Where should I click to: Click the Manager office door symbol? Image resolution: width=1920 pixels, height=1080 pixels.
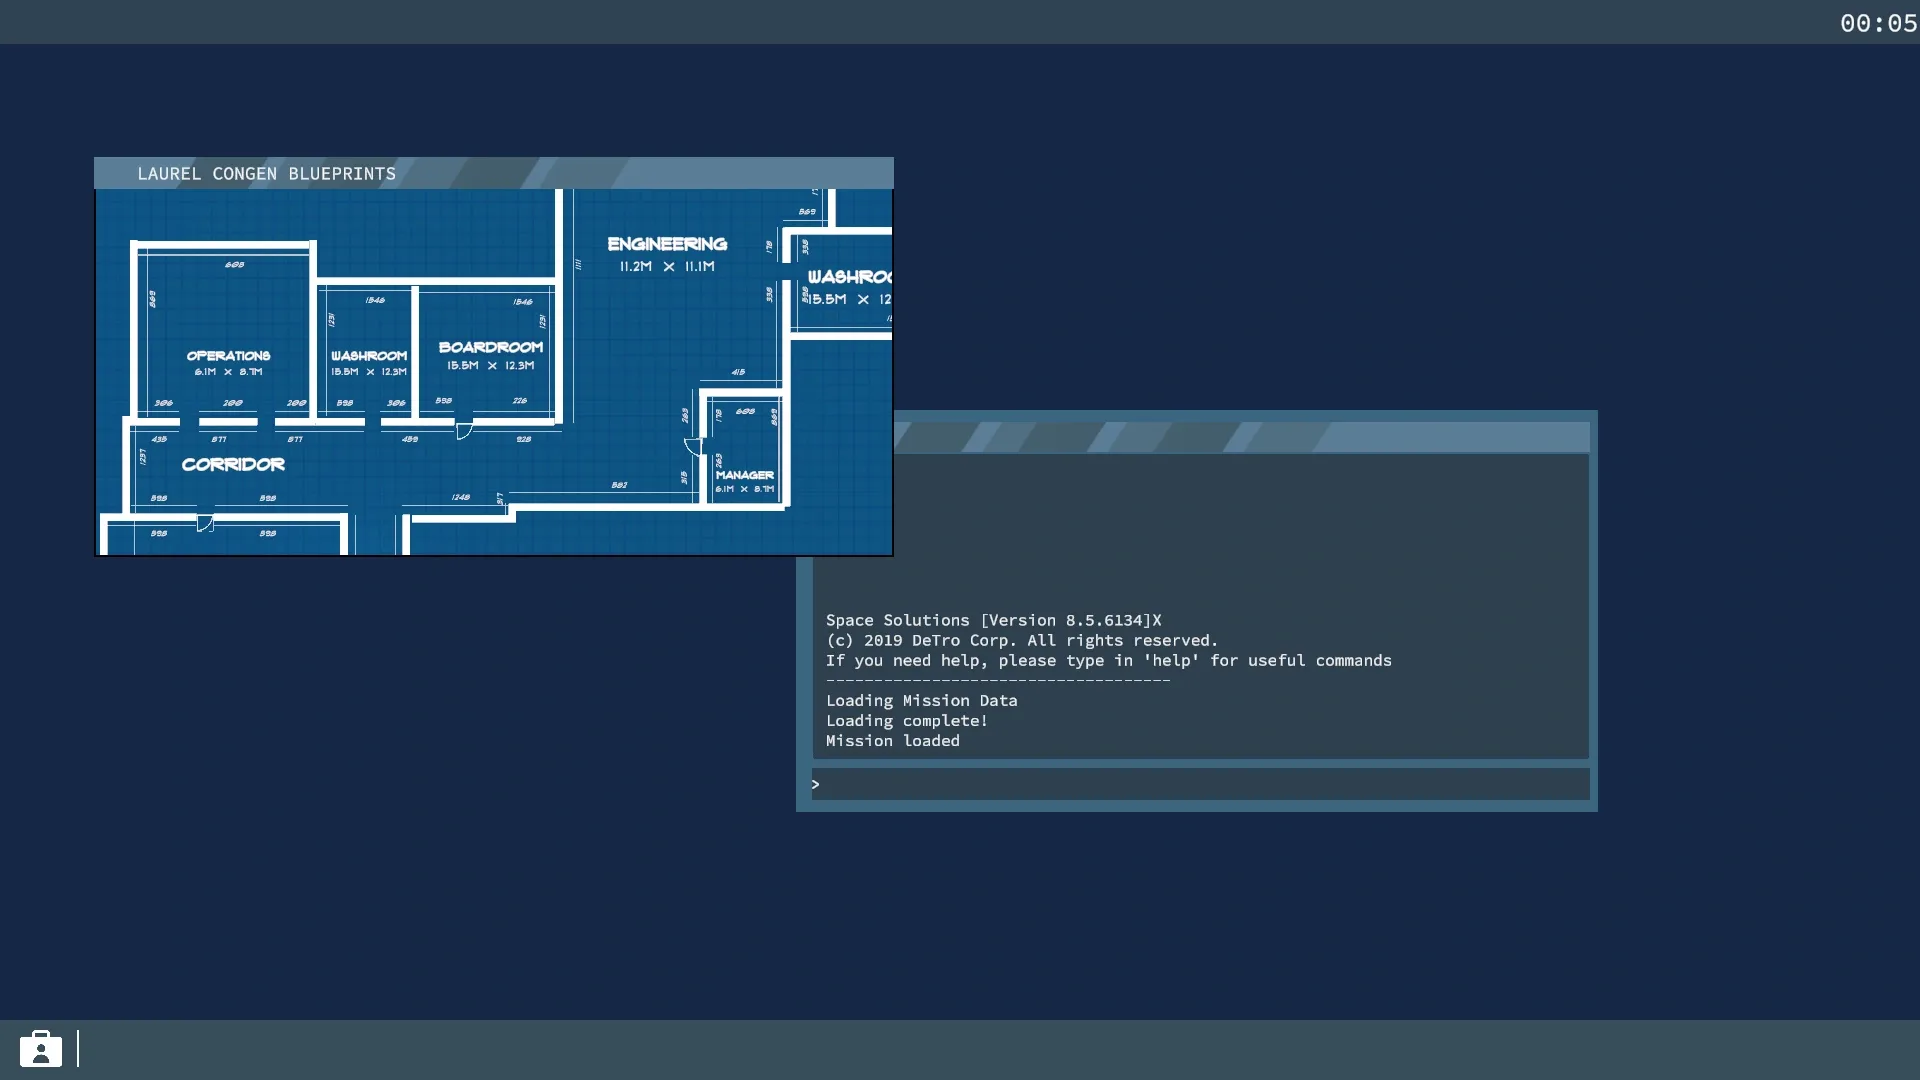(x=692, y=446)
